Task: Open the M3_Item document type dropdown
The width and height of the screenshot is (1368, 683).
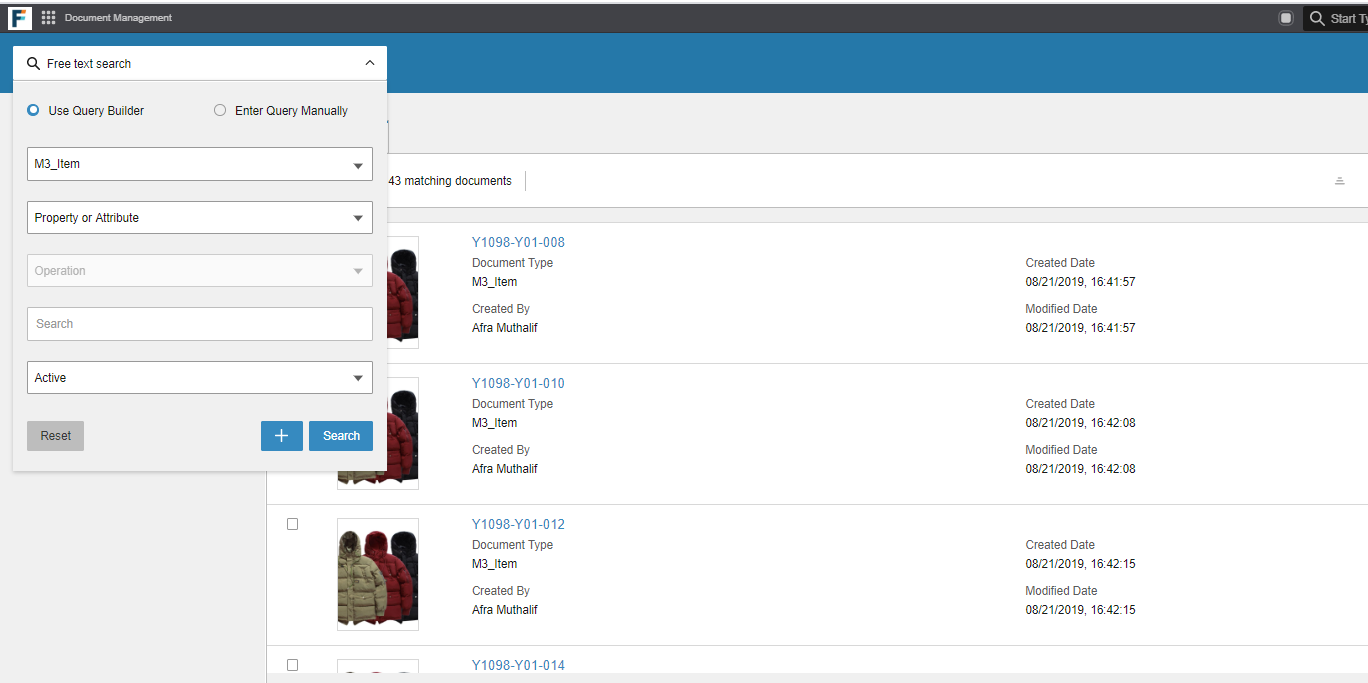Action: coord(199,164)
